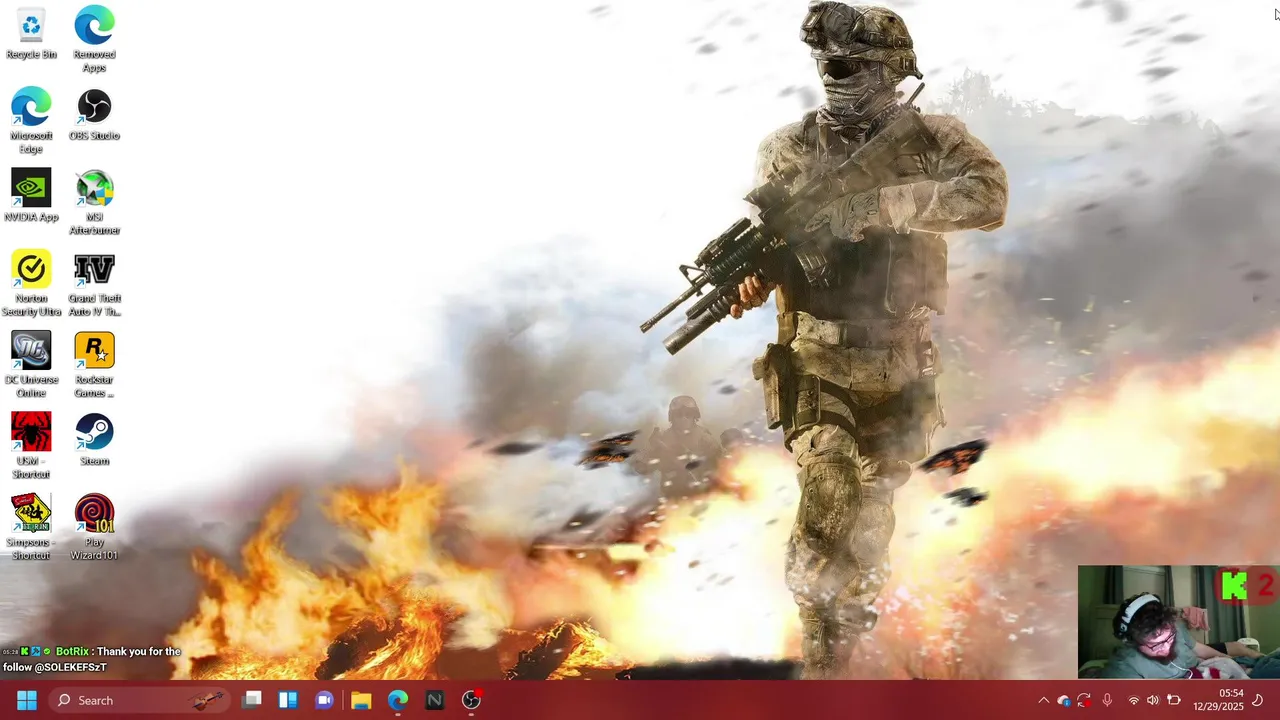Viewport: 1280px width, 720px height.
Task: Select the Norton Security Ultra desktop icon
Action: click(31, 284)
